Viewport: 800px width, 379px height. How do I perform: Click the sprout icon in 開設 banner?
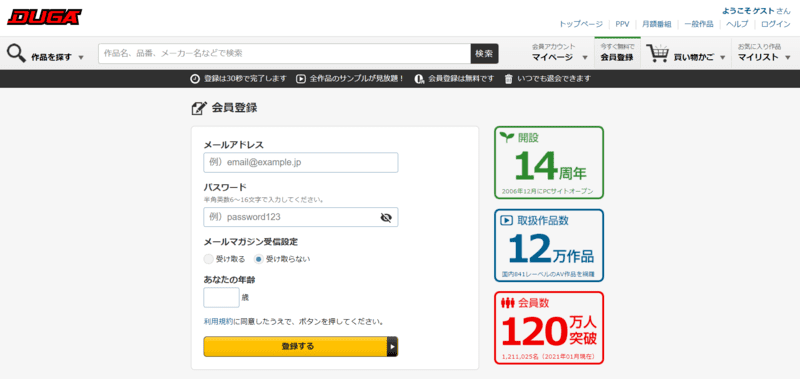(507, 137)
